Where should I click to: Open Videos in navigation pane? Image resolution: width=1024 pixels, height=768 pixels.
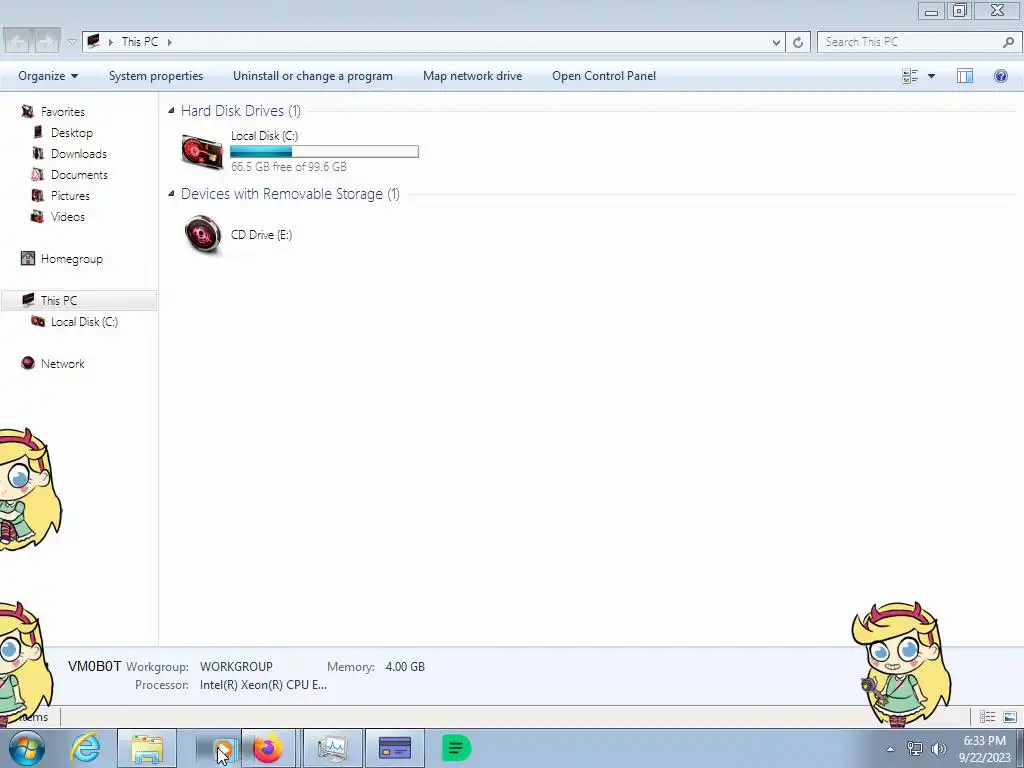(68, 216)
